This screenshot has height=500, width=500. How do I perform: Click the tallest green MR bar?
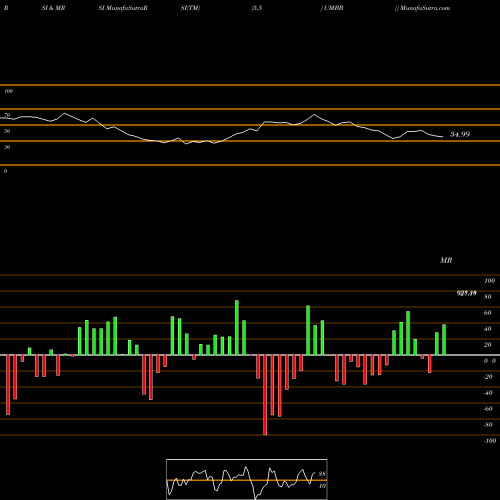point(237,328)
